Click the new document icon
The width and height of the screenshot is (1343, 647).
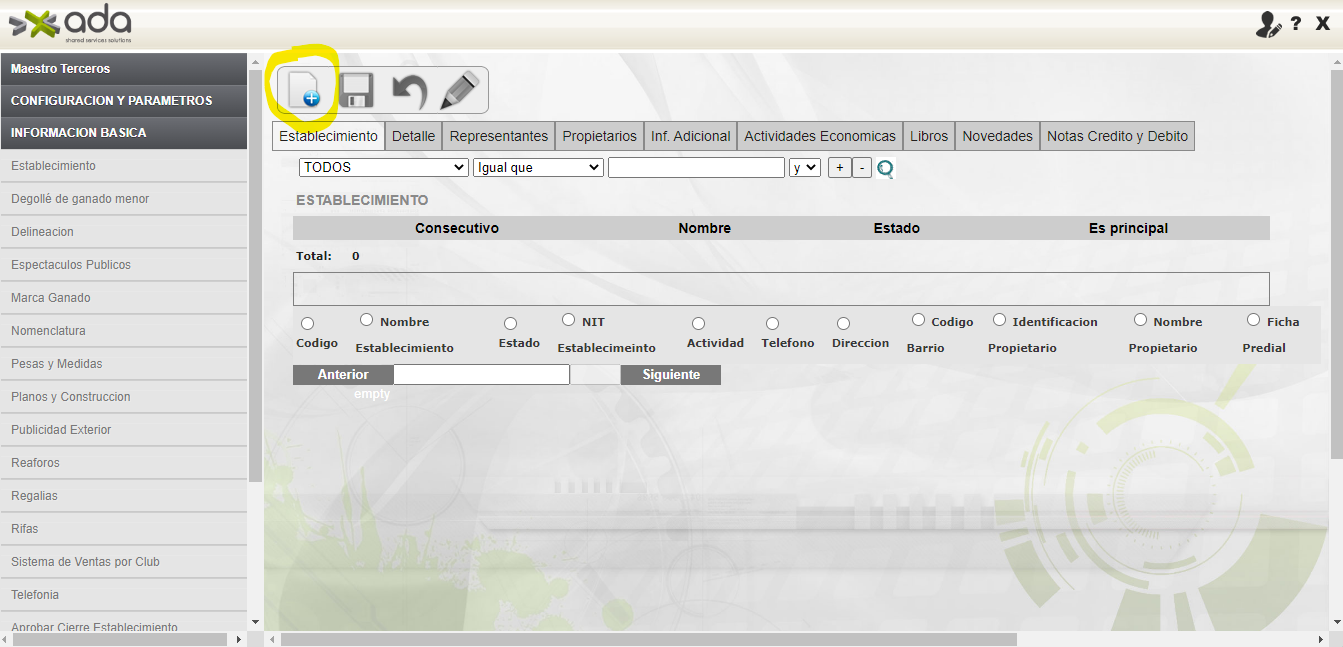304,90
